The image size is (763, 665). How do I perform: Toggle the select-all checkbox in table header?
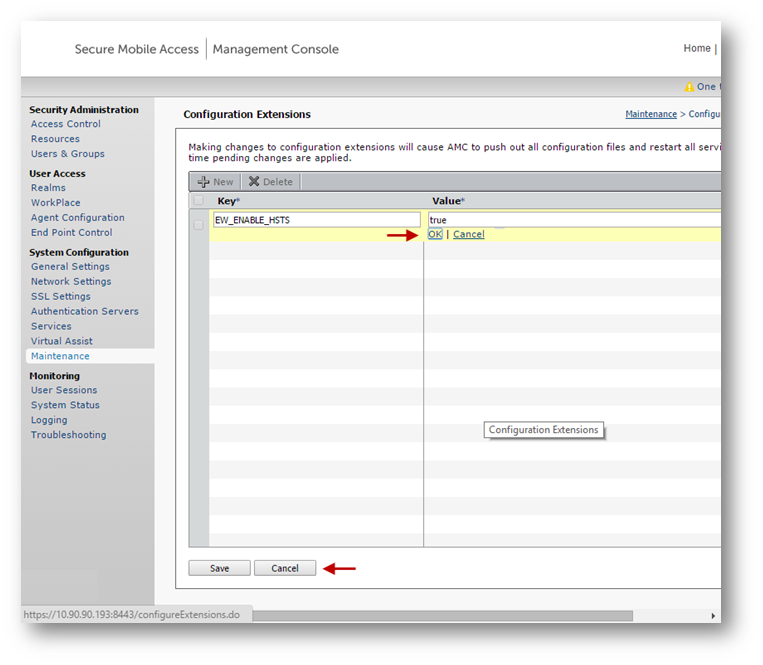(198, 201)
